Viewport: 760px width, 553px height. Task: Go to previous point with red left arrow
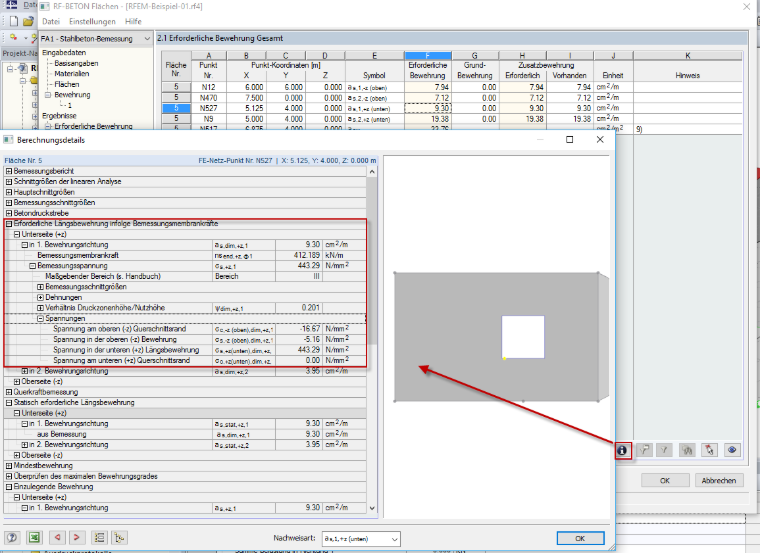point(58,537)
